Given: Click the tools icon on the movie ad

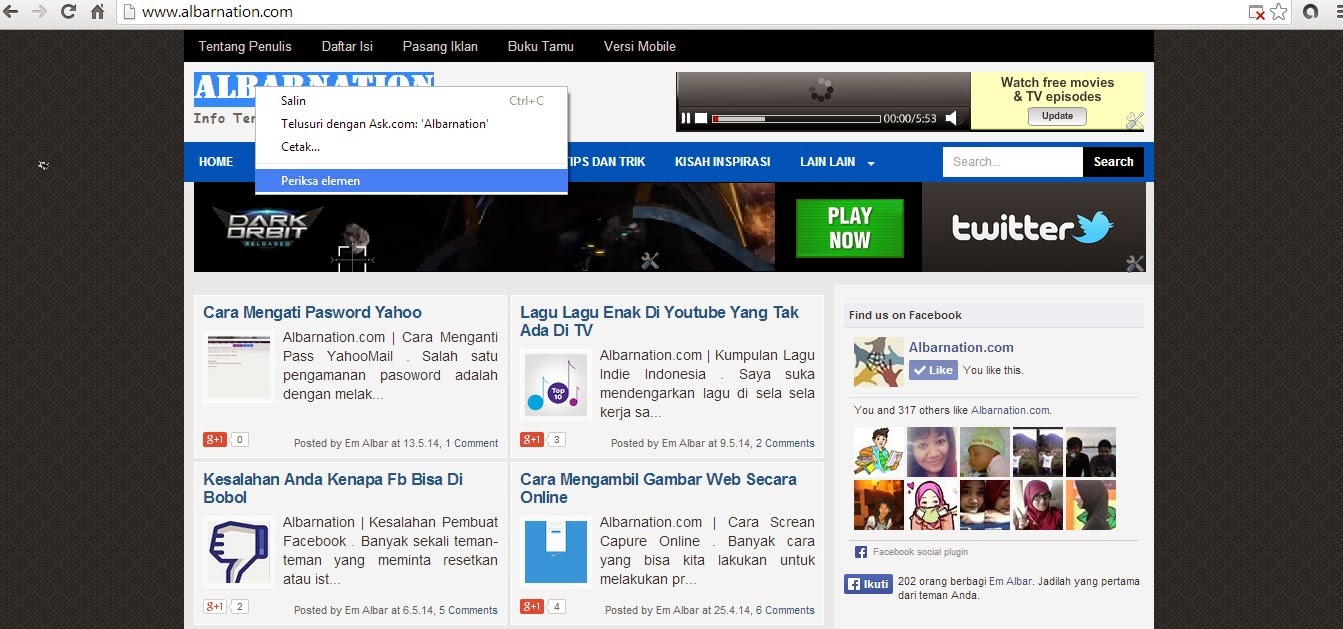Looking at the screenshot, I should (1133, 120).
